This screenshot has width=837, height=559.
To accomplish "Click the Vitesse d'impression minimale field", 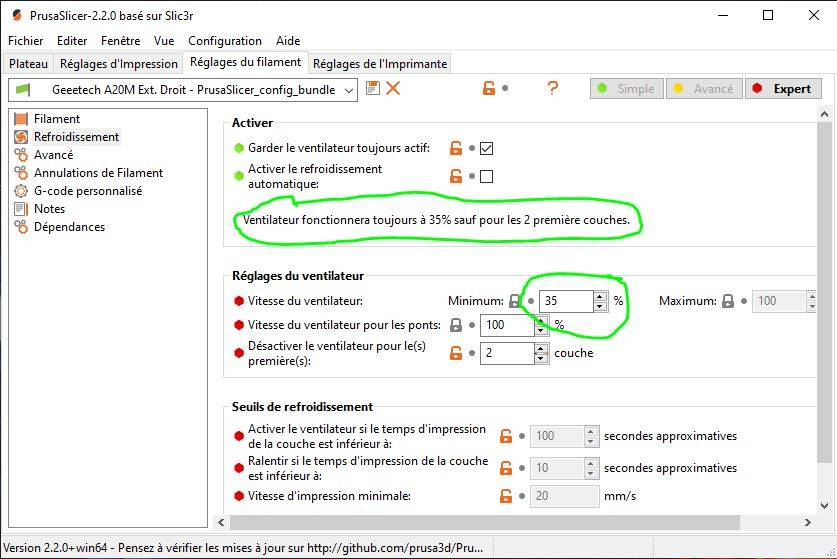I will click(564, 496).
